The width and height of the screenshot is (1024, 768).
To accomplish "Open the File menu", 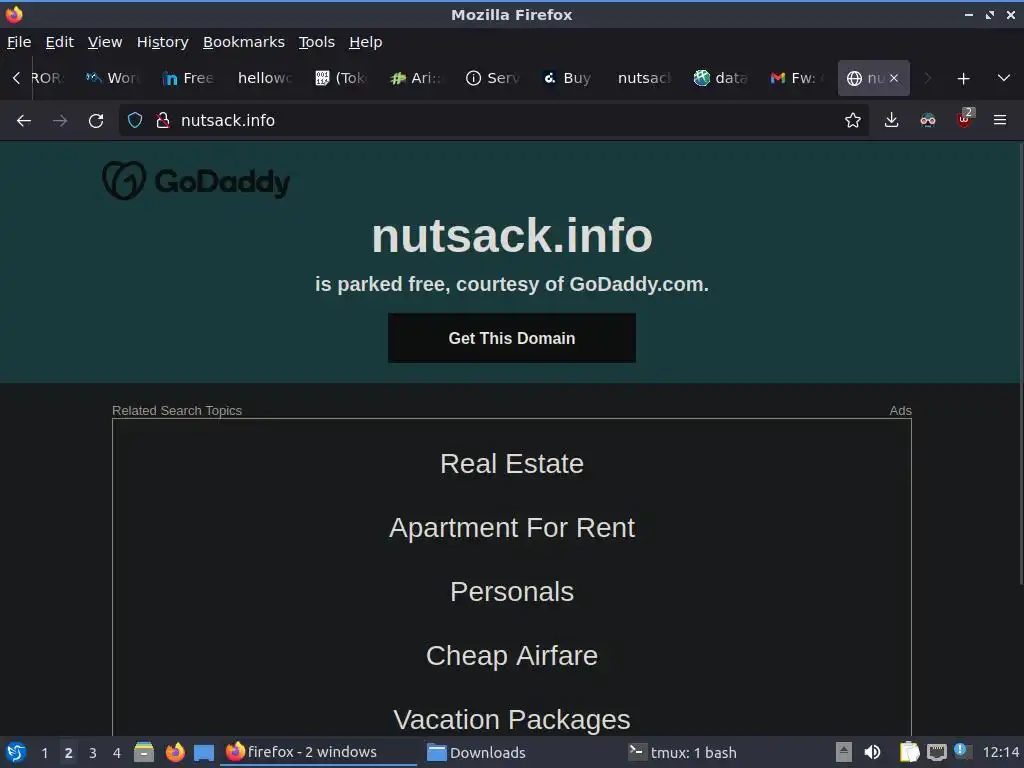I will tap(19, 42).
